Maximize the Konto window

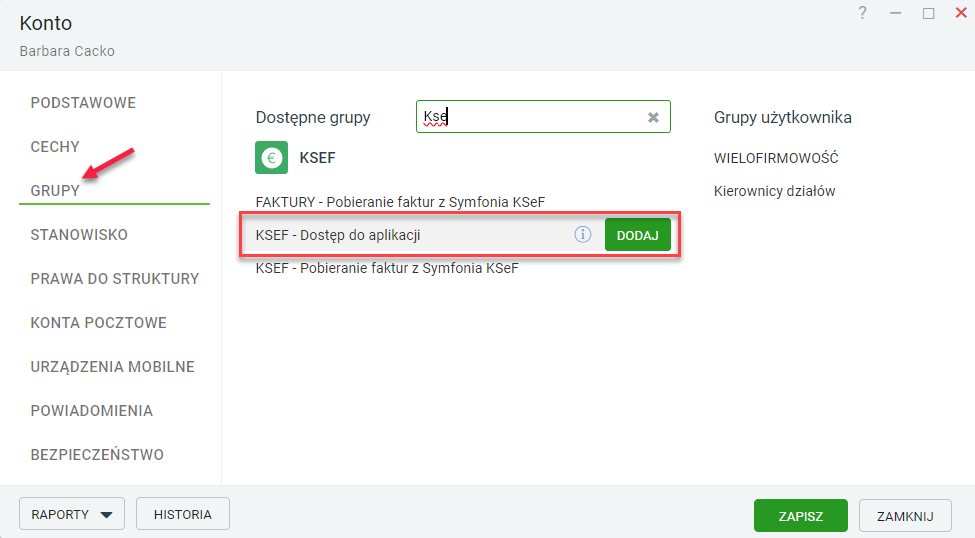tap(928, 13)
